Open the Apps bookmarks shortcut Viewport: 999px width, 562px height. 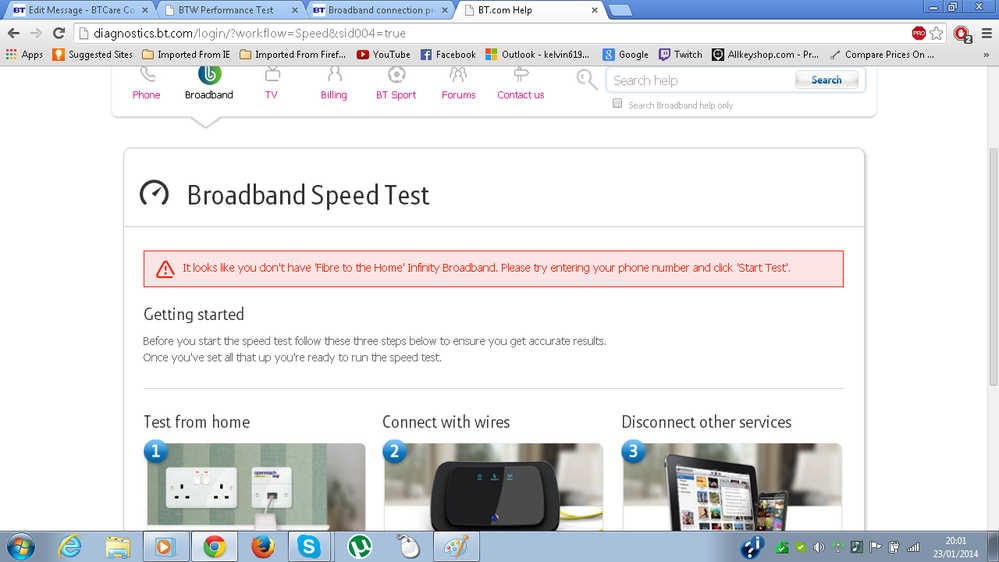pyautogui.click(x=24, y=55)
